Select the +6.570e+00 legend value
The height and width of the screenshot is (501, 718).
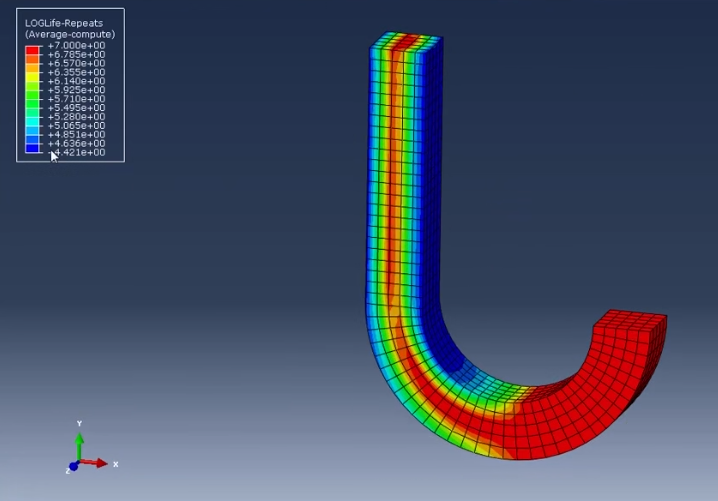pyautogui.click(x=76, y=63)
